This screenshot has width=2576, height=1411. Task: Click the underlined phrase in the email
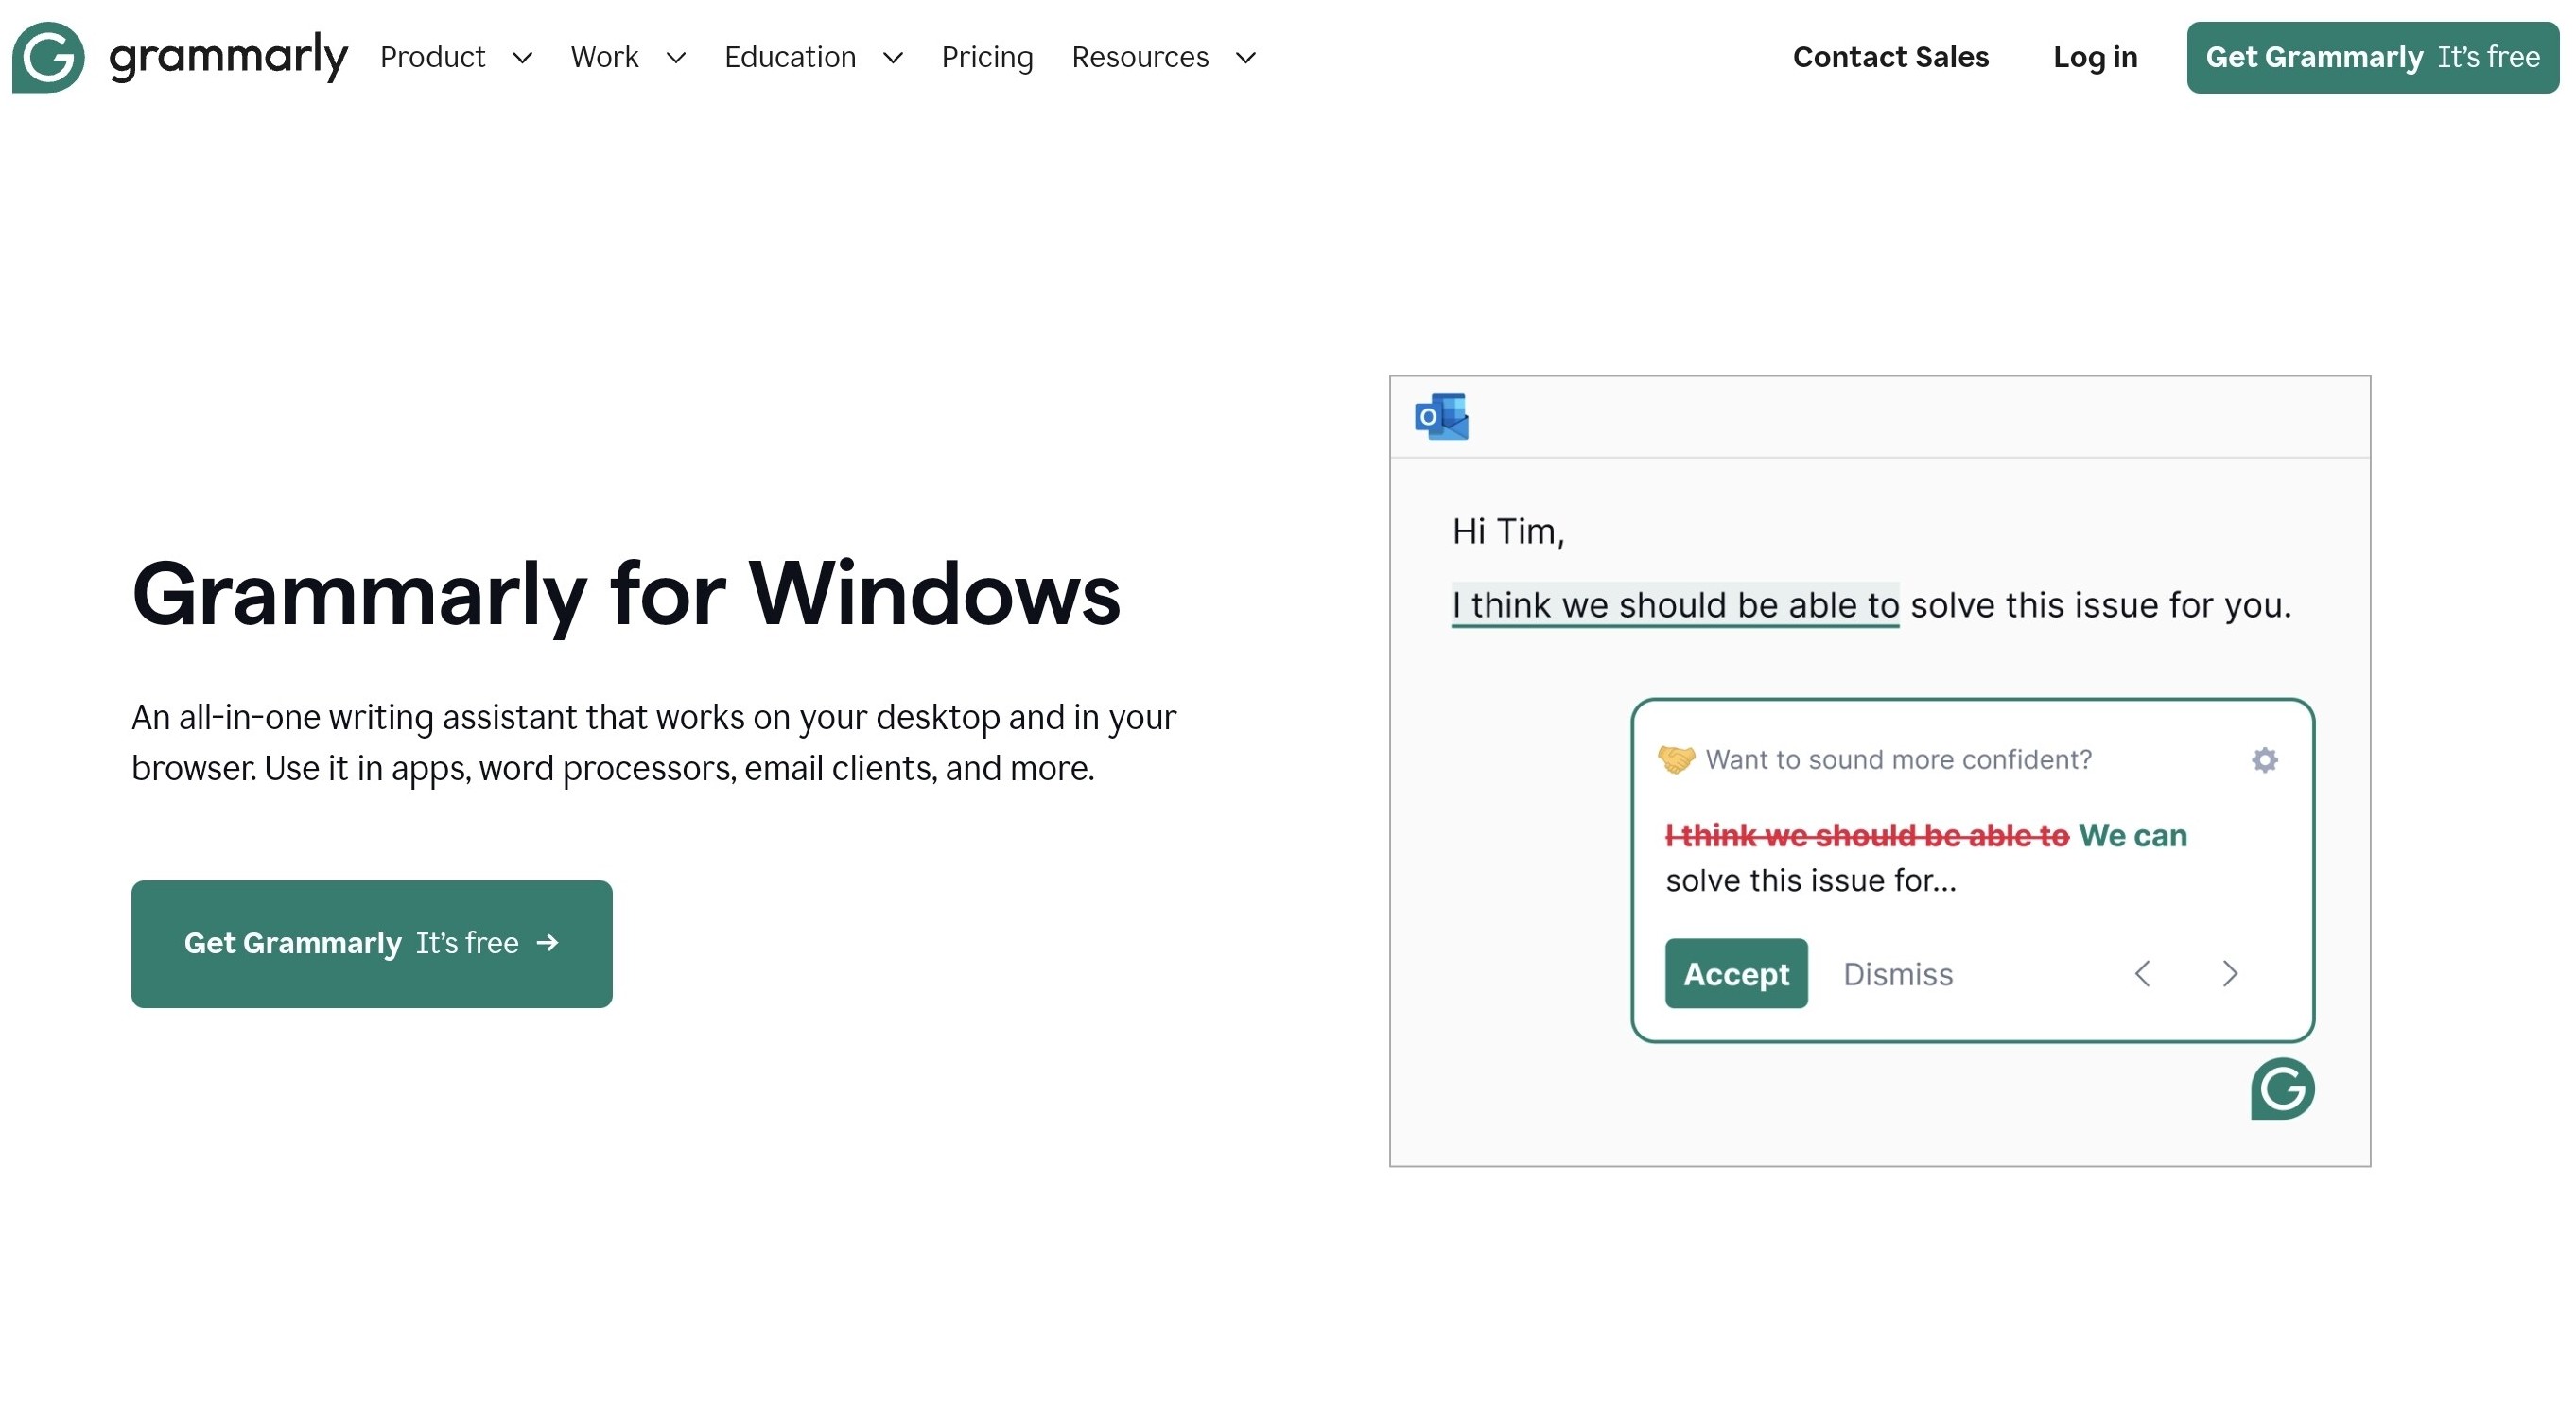coord(1675,605)
